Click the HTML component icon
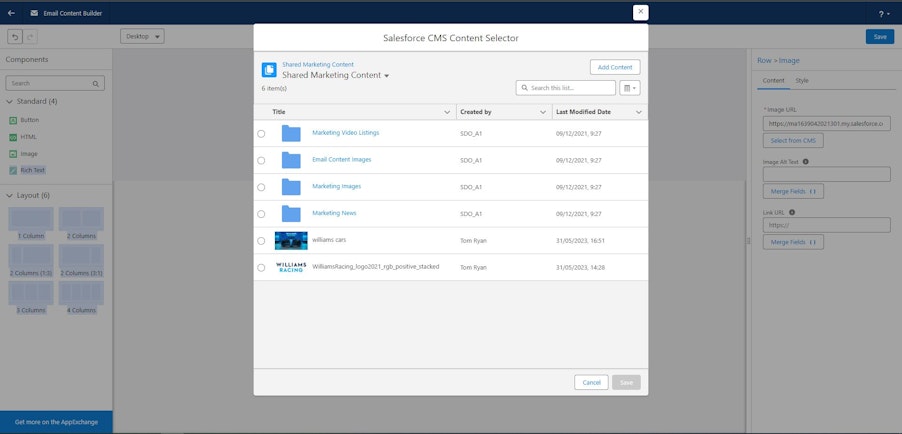Viewport: 902px width, 434px height. click(13, 138)
